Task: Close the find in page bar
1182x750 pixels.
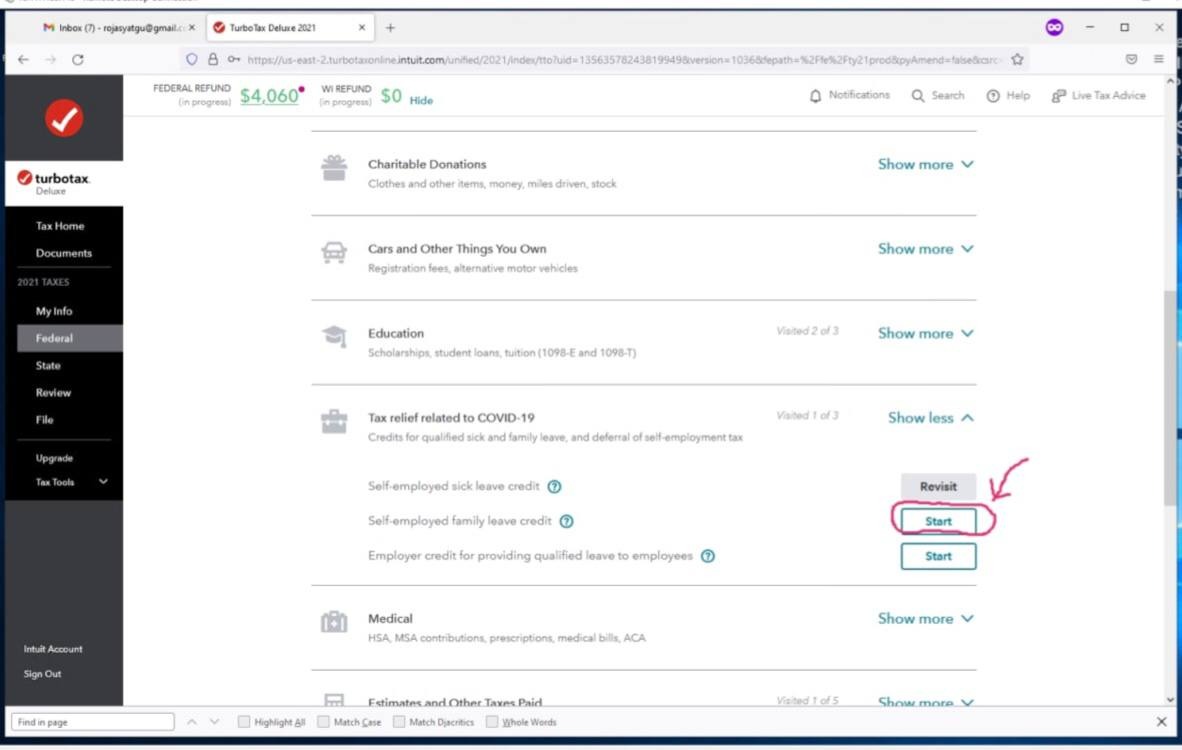Action: coord(1161,722)
